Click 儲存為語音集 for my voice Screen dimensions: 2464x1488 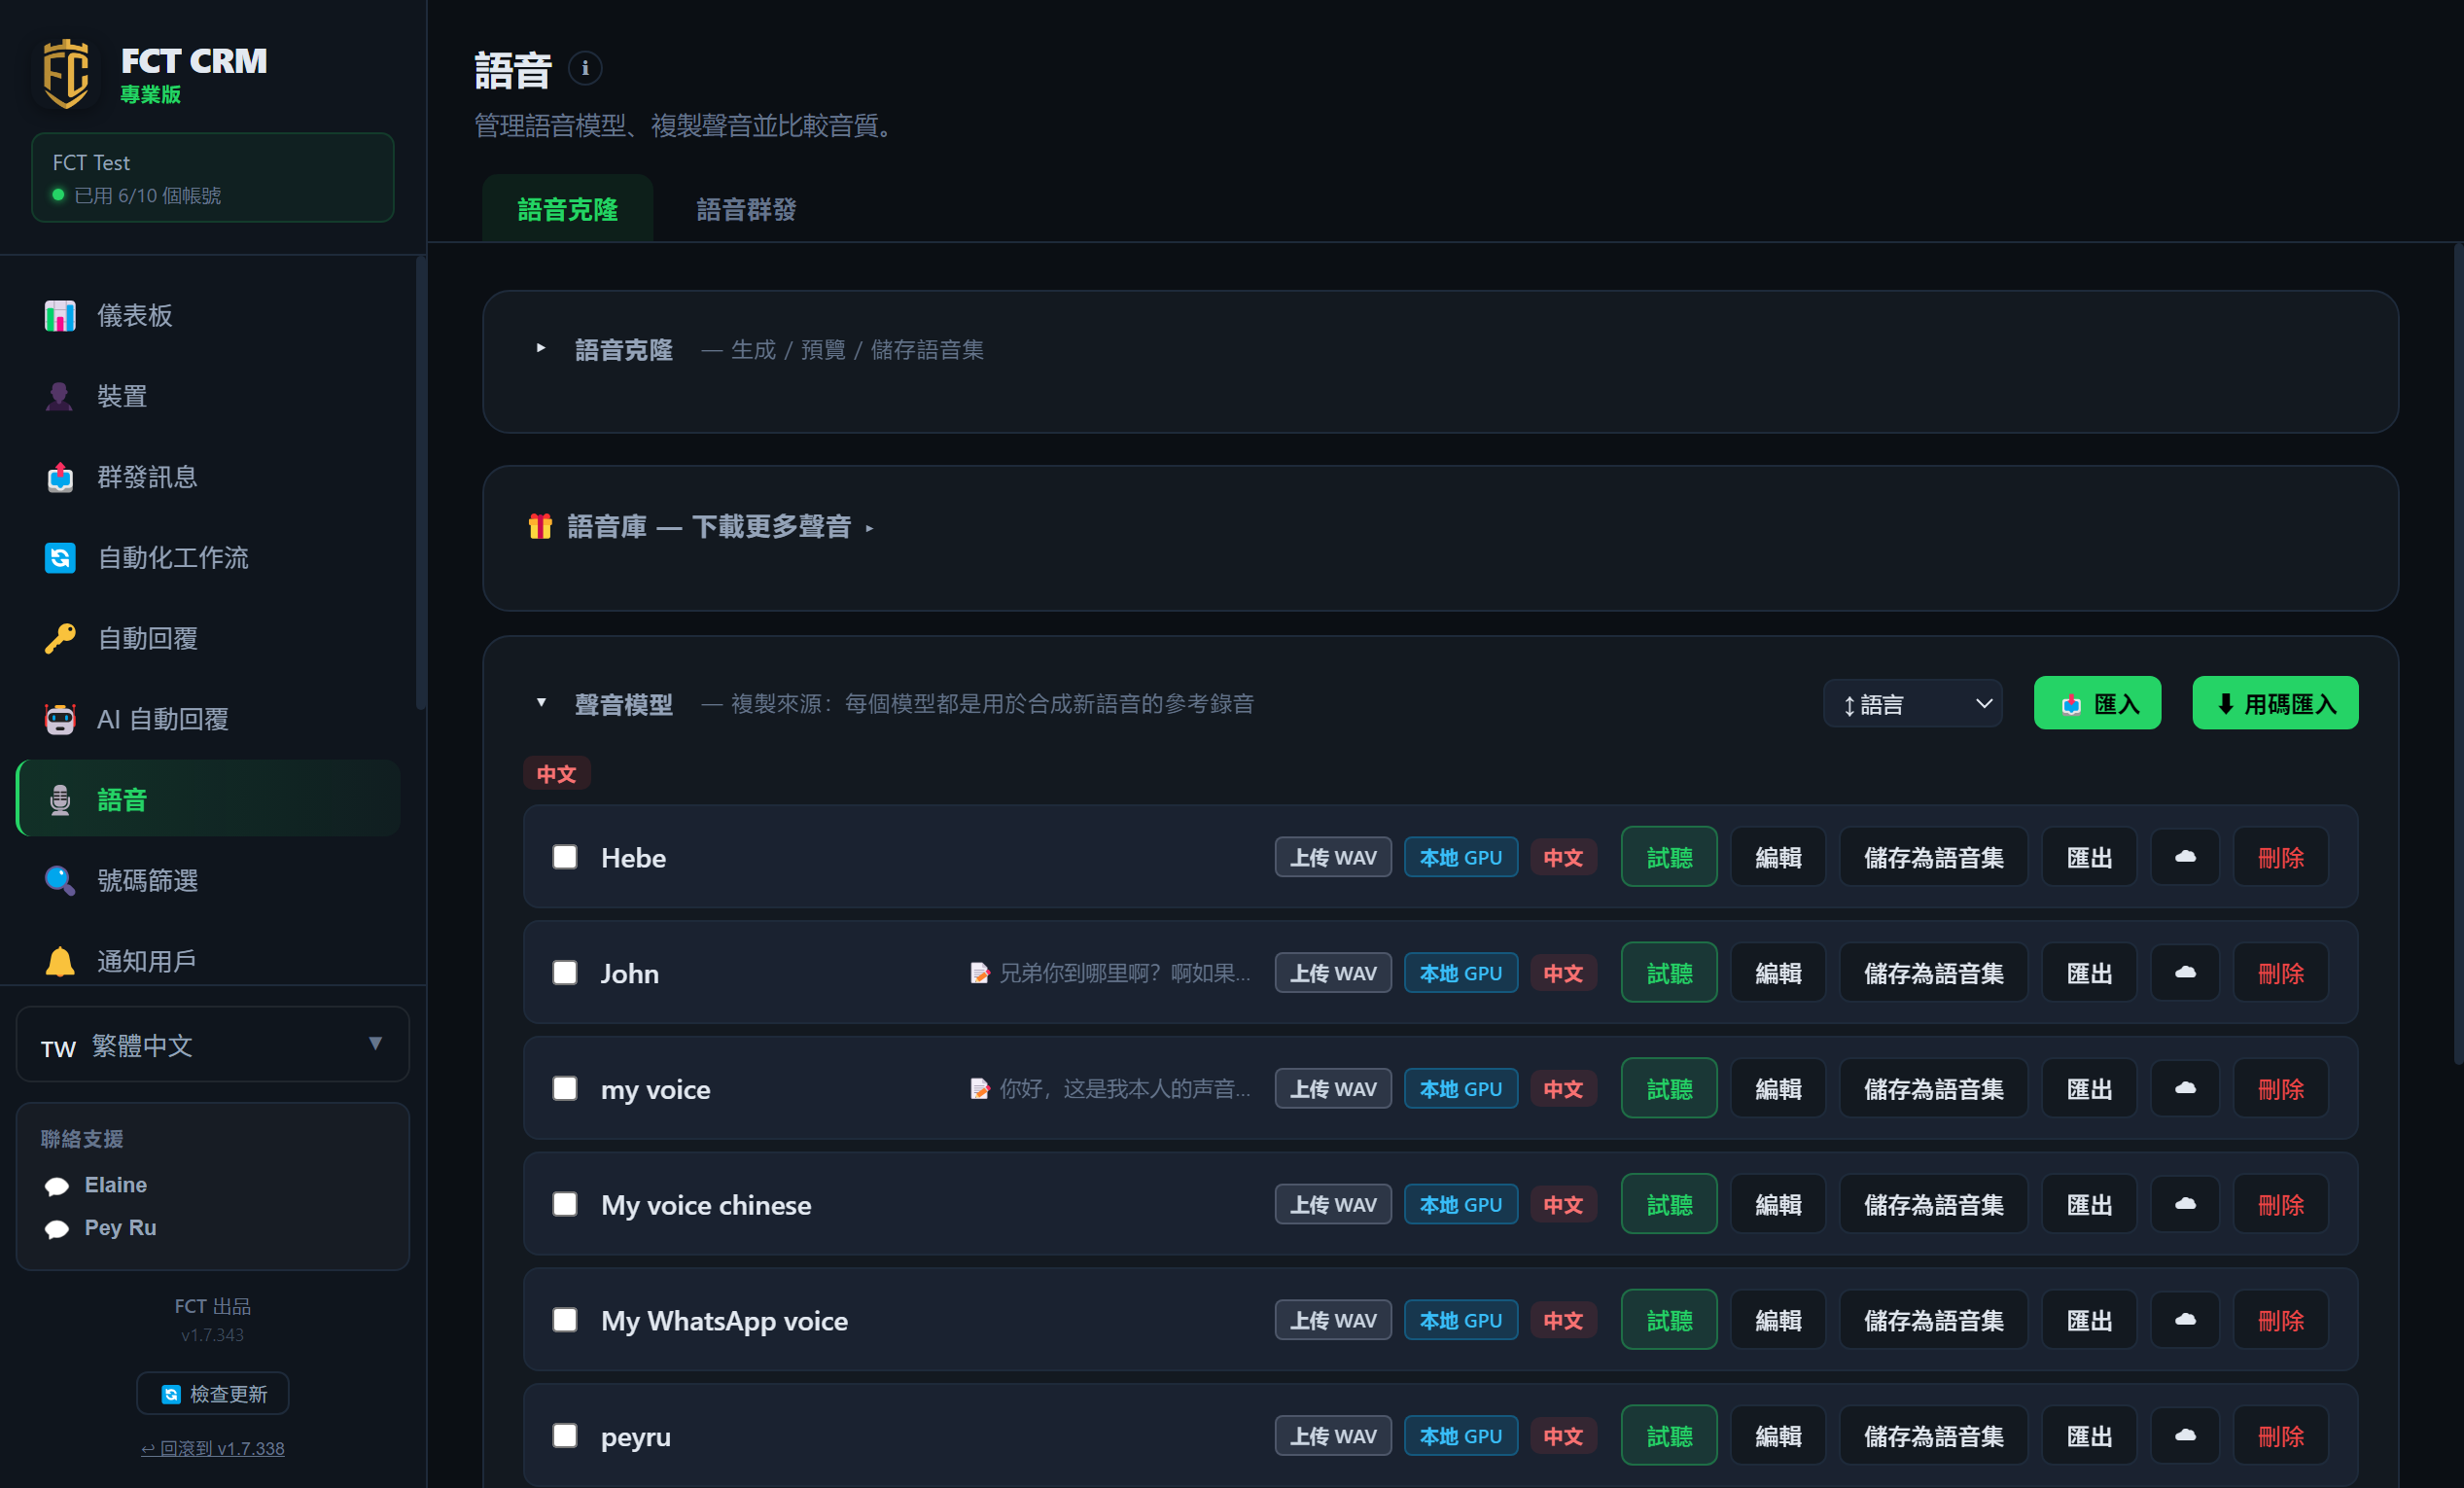(1933, 1089)
